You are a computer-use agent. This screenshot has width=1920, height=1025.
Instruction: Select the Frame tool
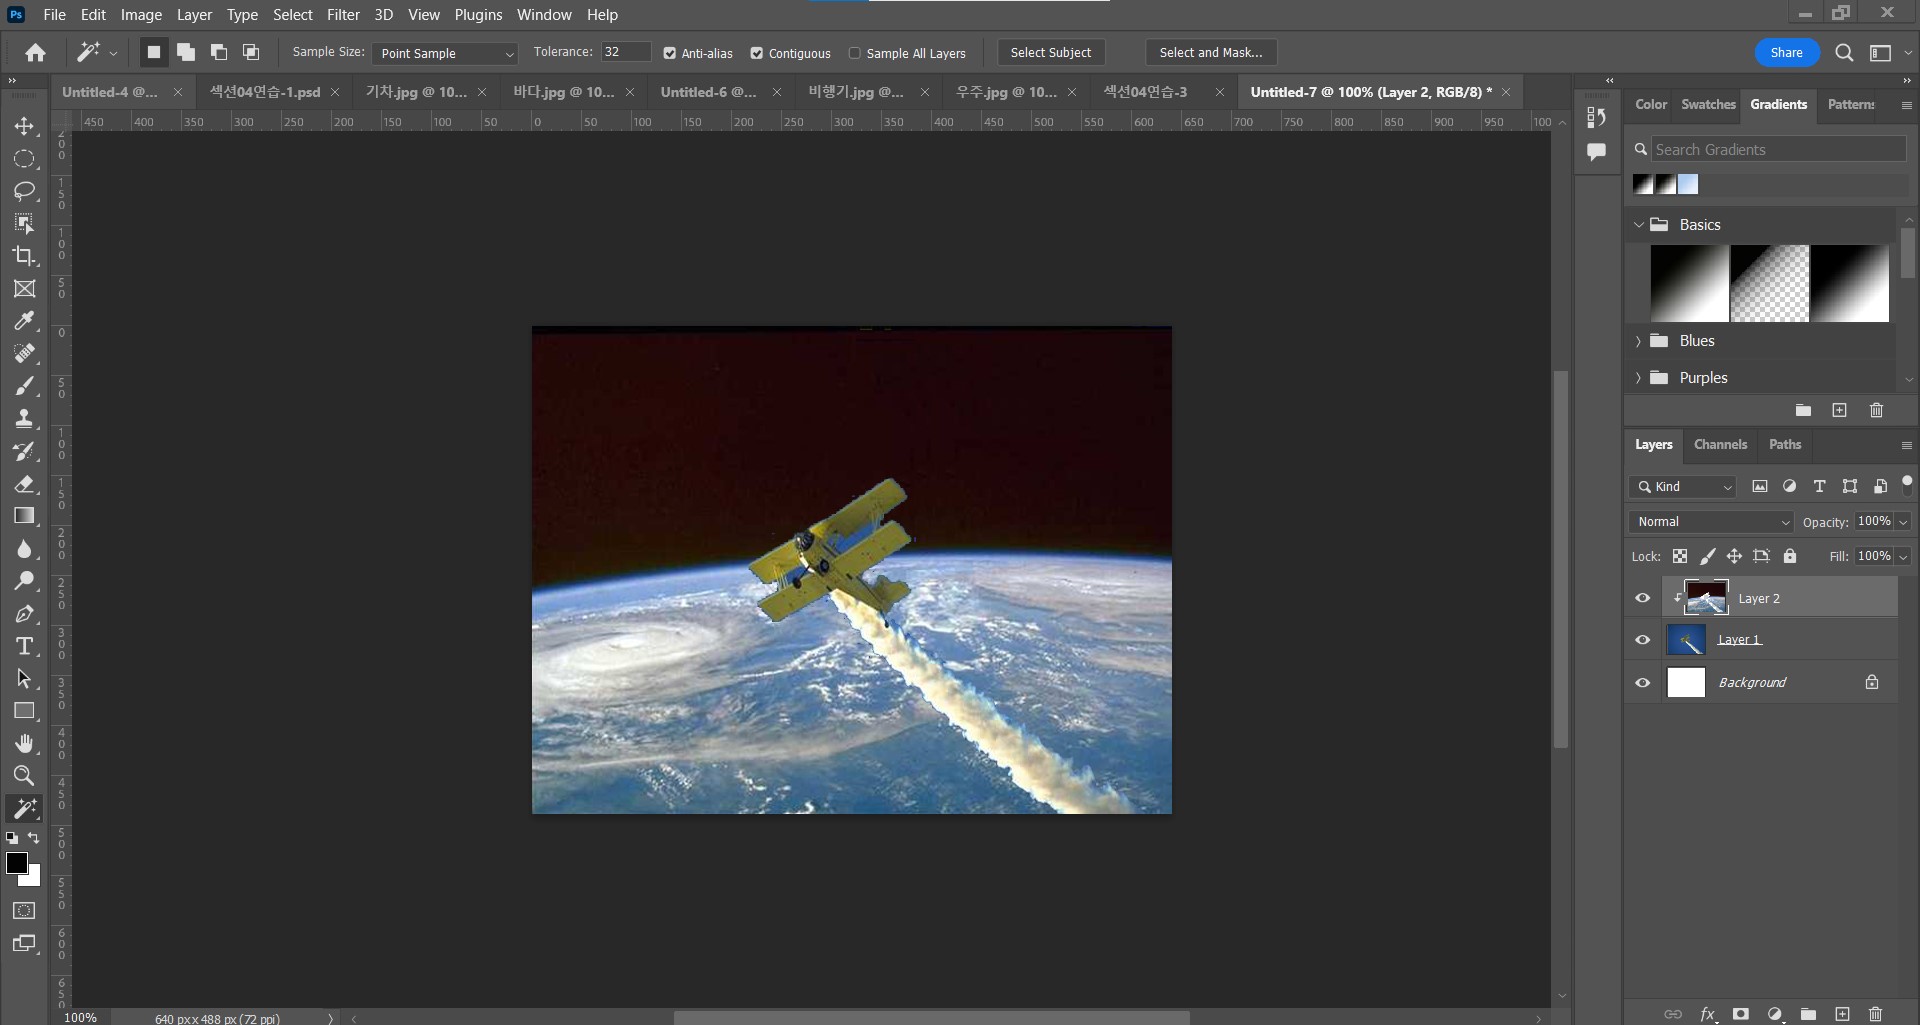(x=24, y=289)
